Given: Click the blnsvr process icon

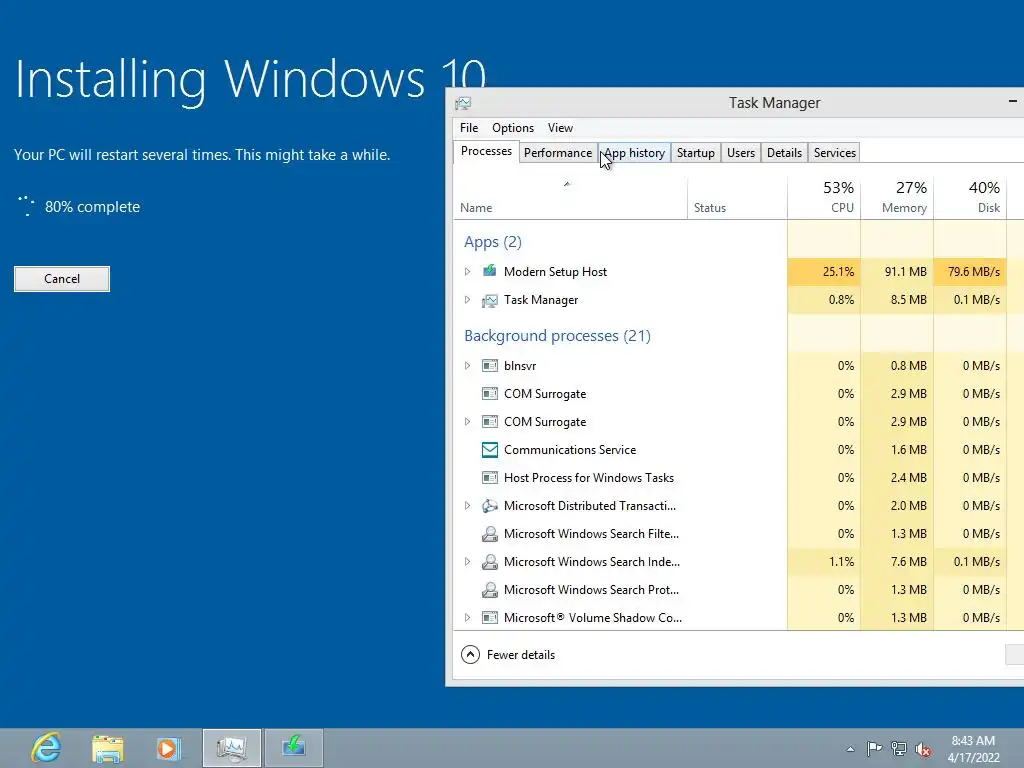Looking at the screenshot, I should [x=490, y=366].
